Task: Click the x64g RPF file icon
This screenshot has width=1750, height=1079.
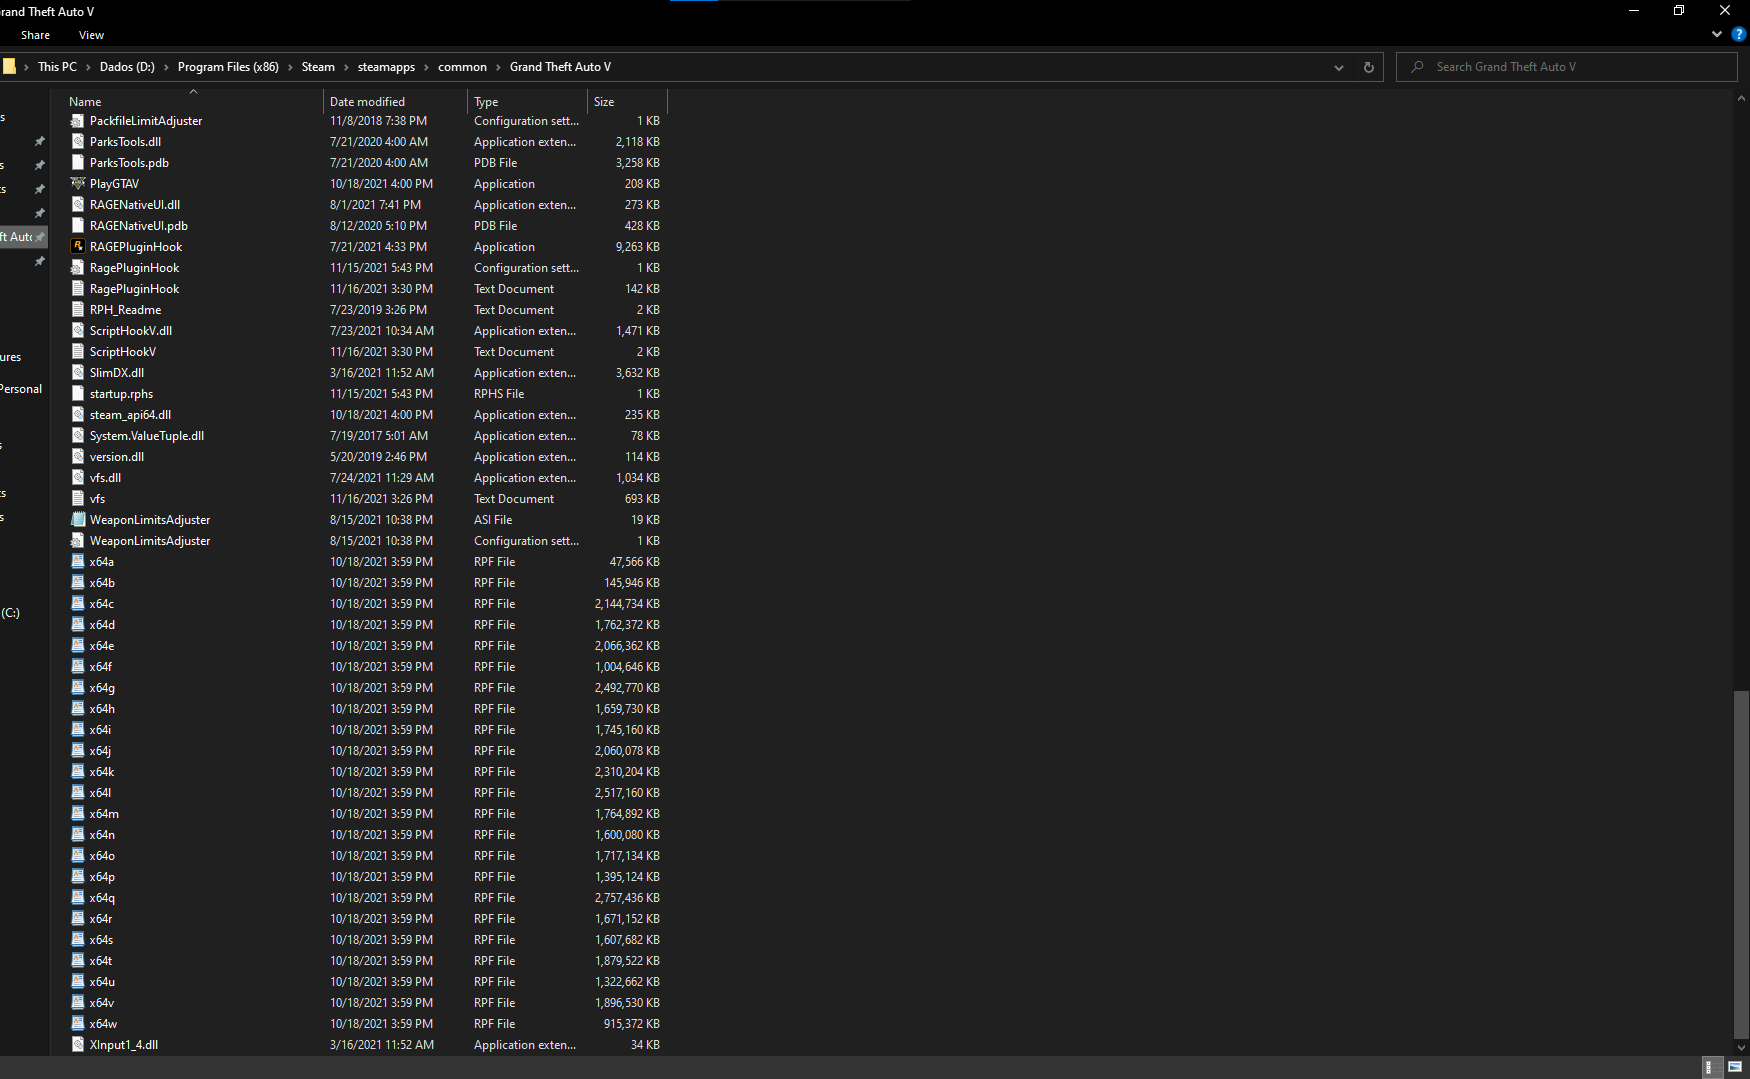Action: (x=78, y=688)
